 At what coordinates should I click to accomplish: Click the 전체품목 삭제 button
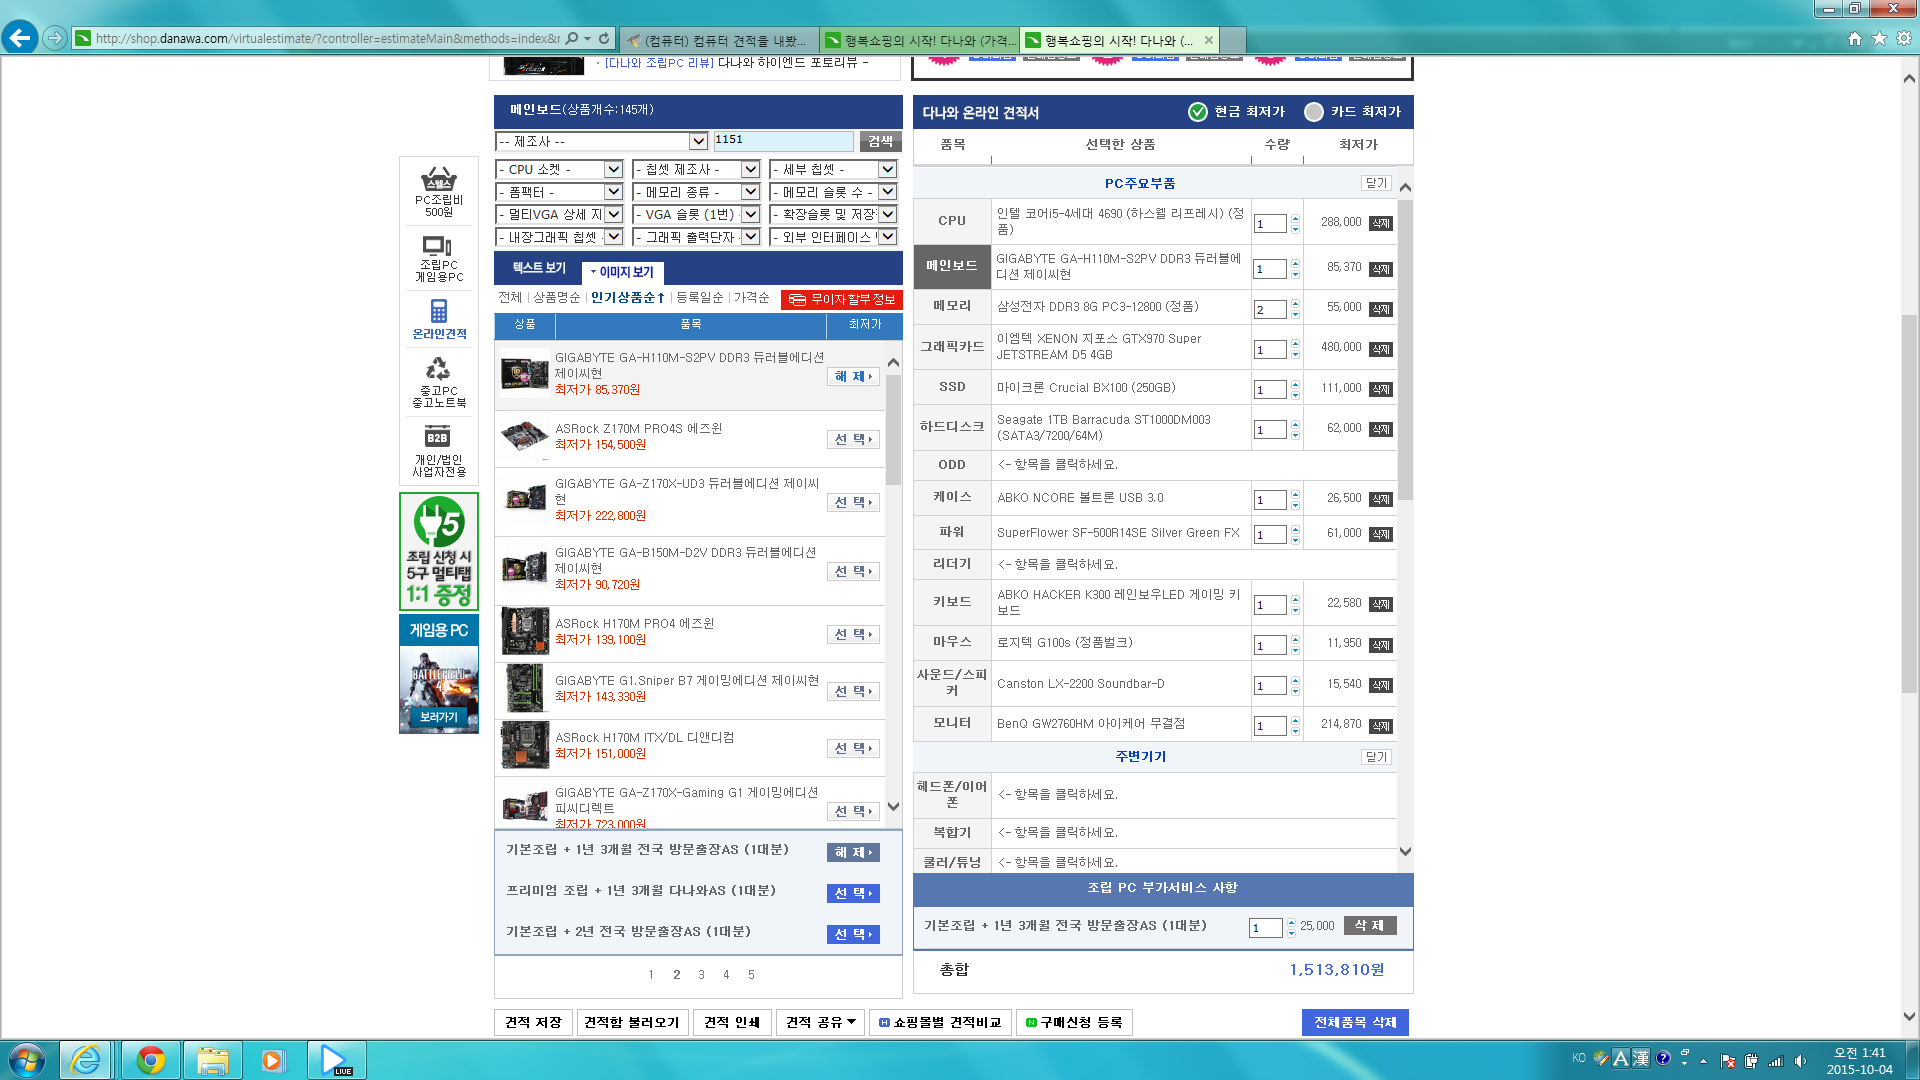point(1355,1022)
